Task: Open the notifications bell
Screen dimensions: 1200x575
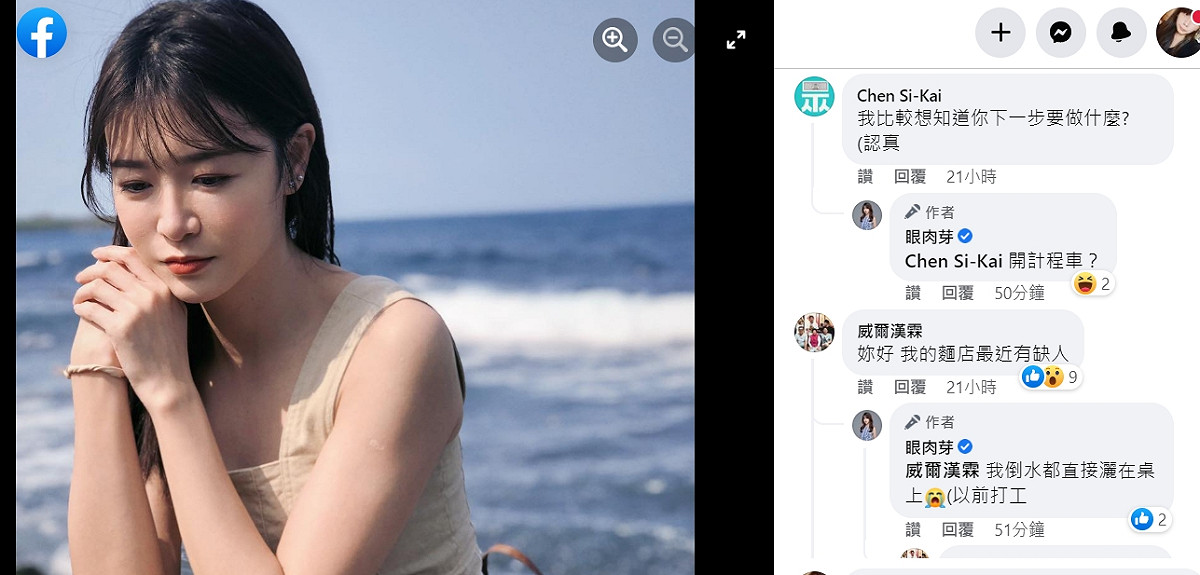Action: 1121,33
